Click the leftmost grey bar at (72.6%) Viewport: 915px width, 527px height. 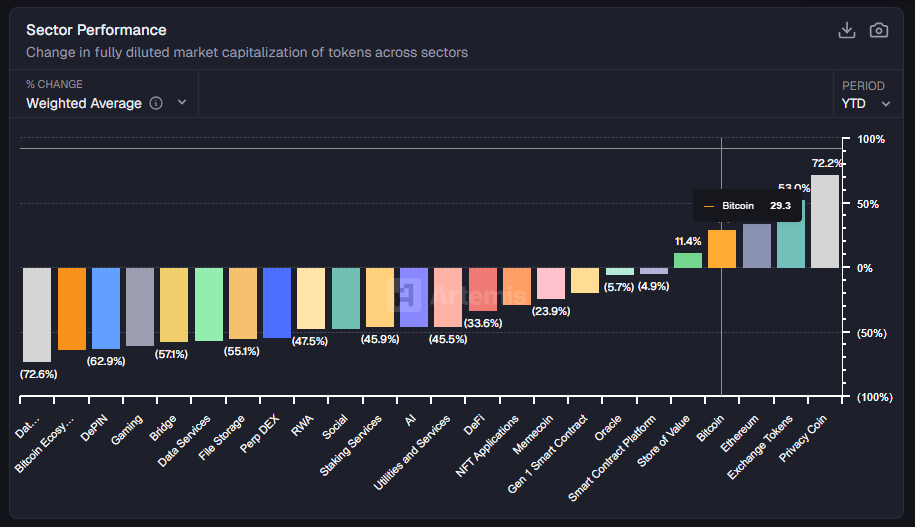[x=37, y=314]
